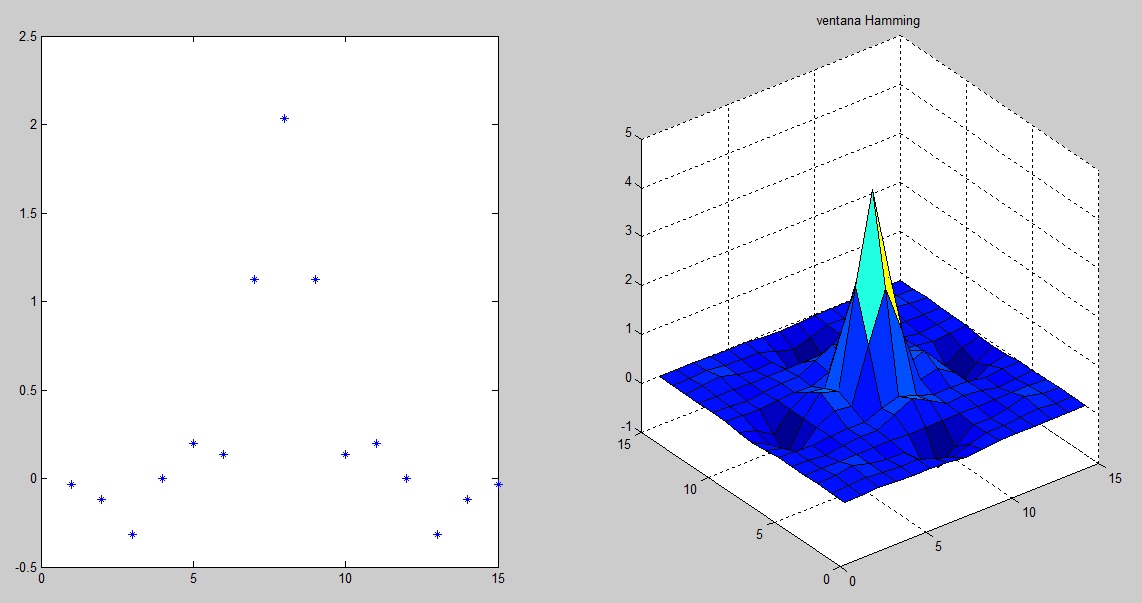
Task: Click the lowest data marker at x=3
Action: click(132, 534)
